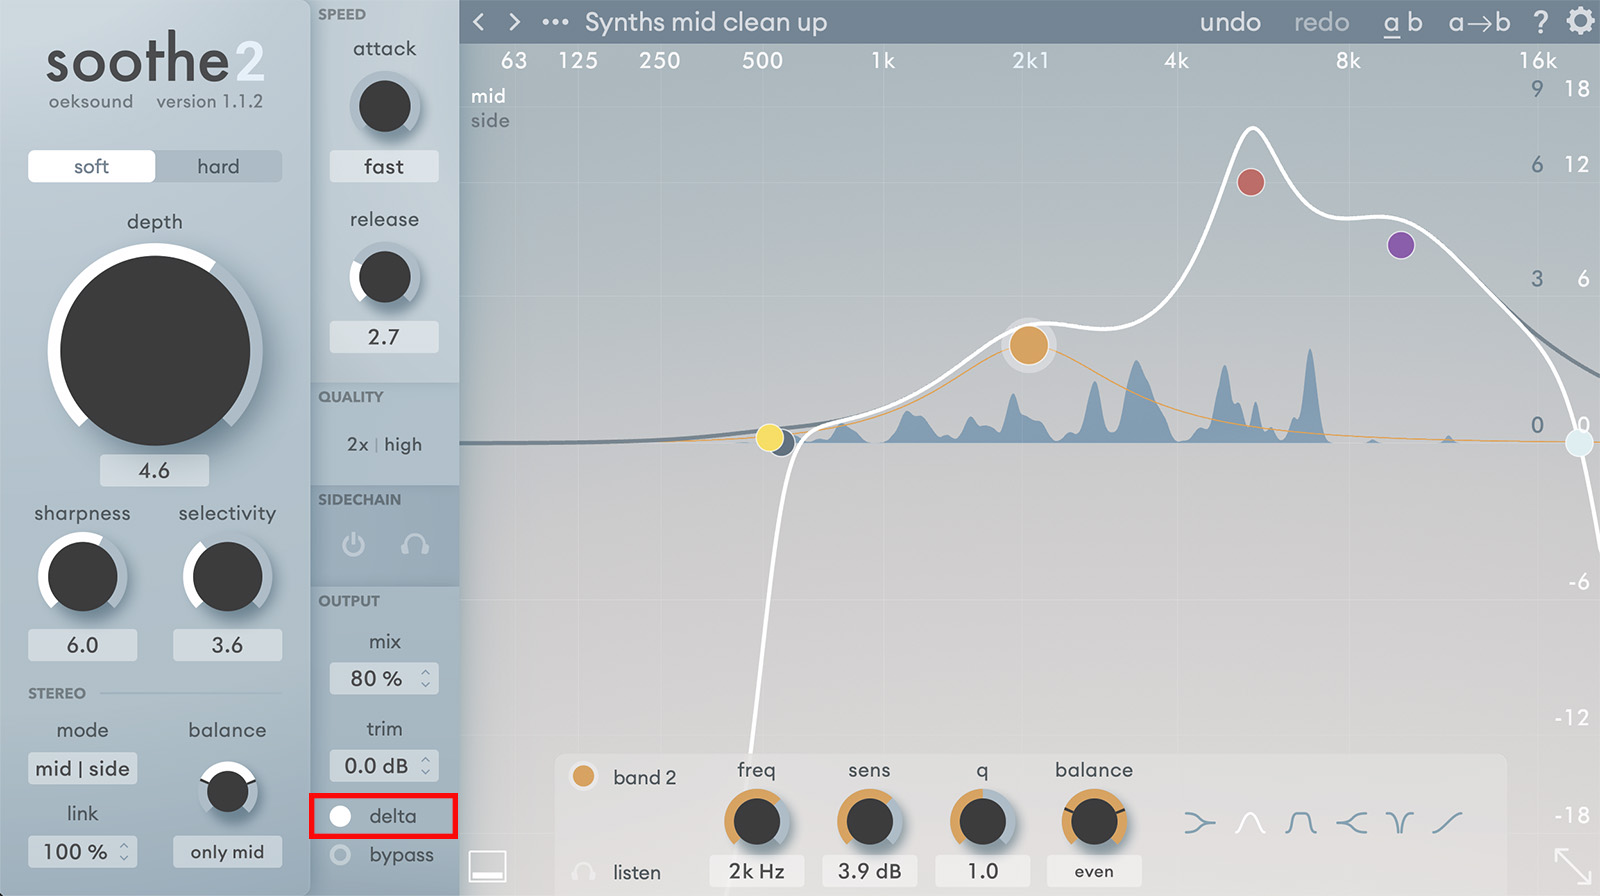Viewport: 1600px width, 896px height.
Task: Click the band 2 orange color dot
Action: coord(584,776)
